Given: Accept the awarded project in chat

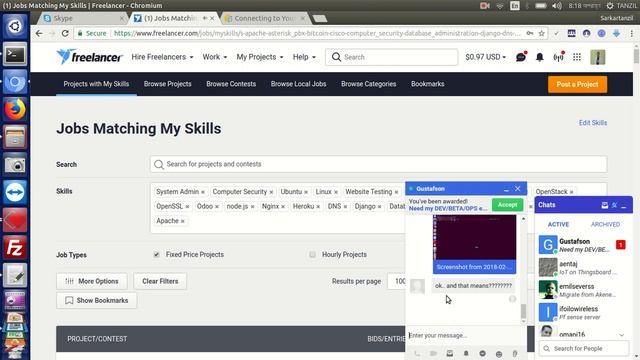Looking at the screenshot, I should click(507, 205).
